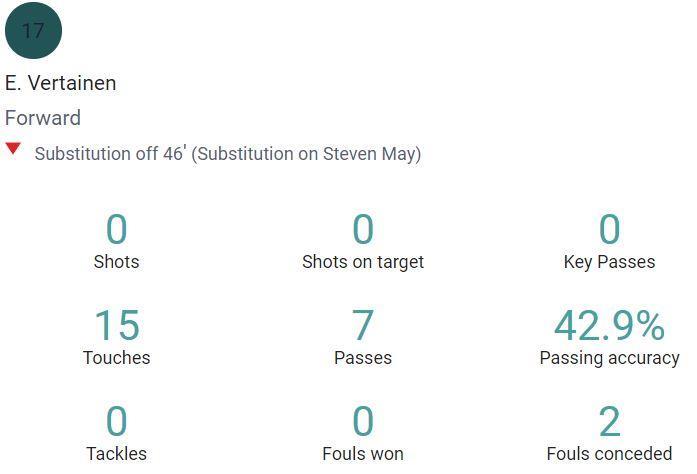
Task: Click the Substitution off 46' text
Action: [110, 153]
